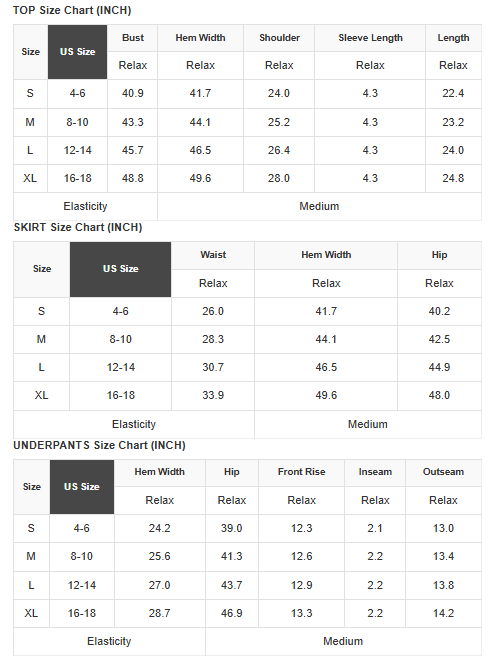
Task: Select the 46.9 hip value in UNDERPANTS chart
Action: (232, 613)
